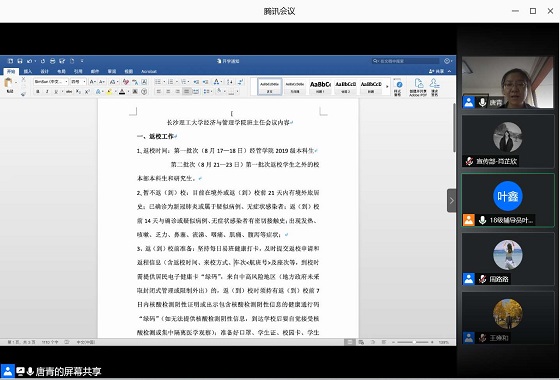The width and height of the screenshot is (560, 380).
Task: Click the 共享 Share button in Word
Action: click(x=437, y=71)
